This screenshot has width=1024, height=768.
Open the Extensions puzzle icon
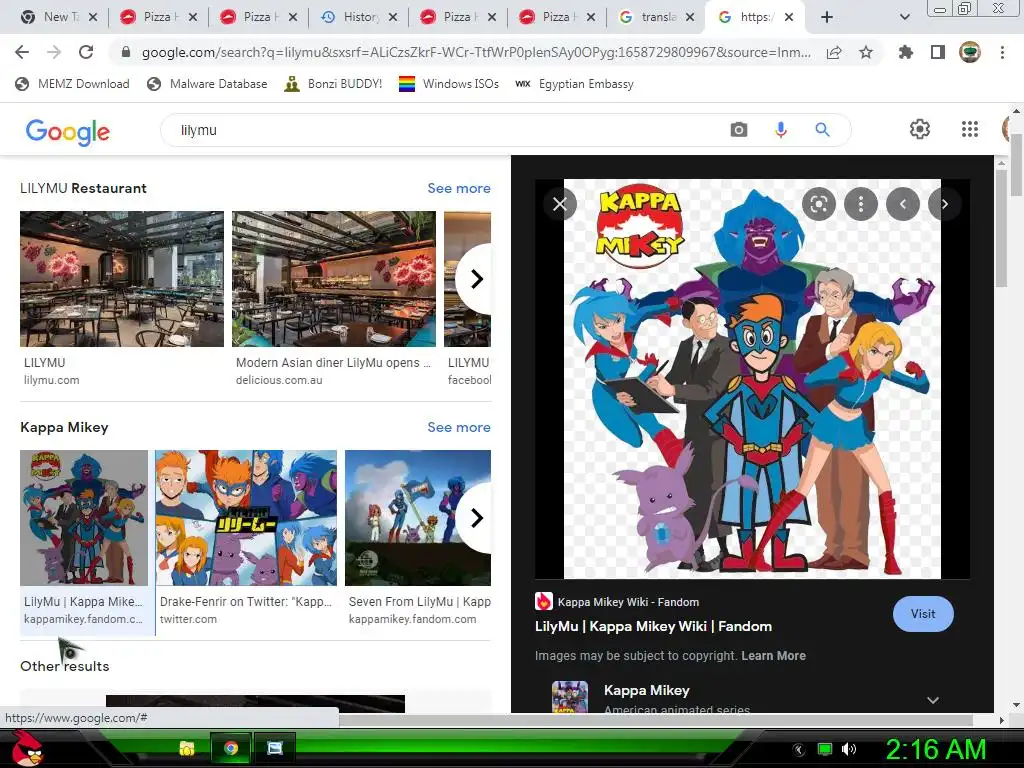pos(906,52)
